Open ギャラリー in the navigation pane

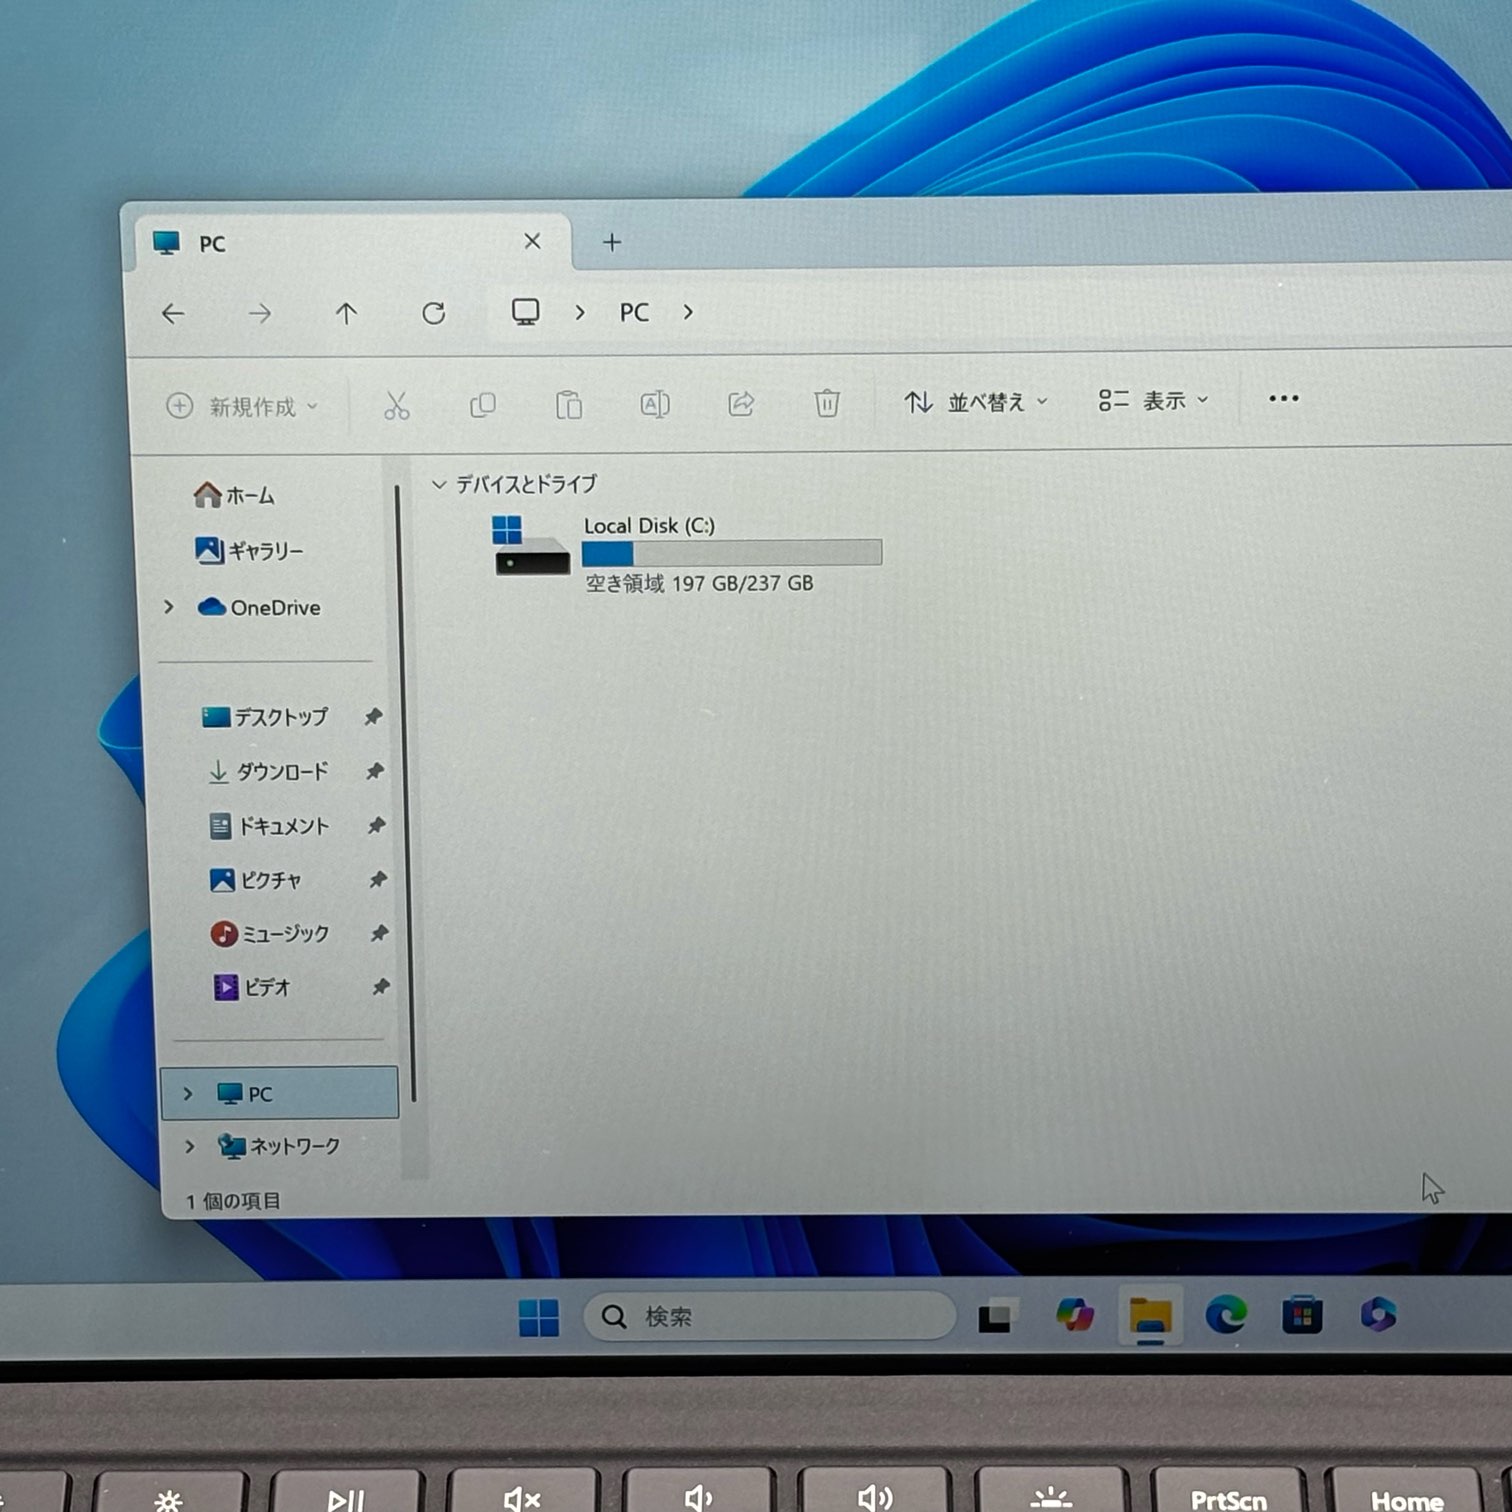coord(249,550)
